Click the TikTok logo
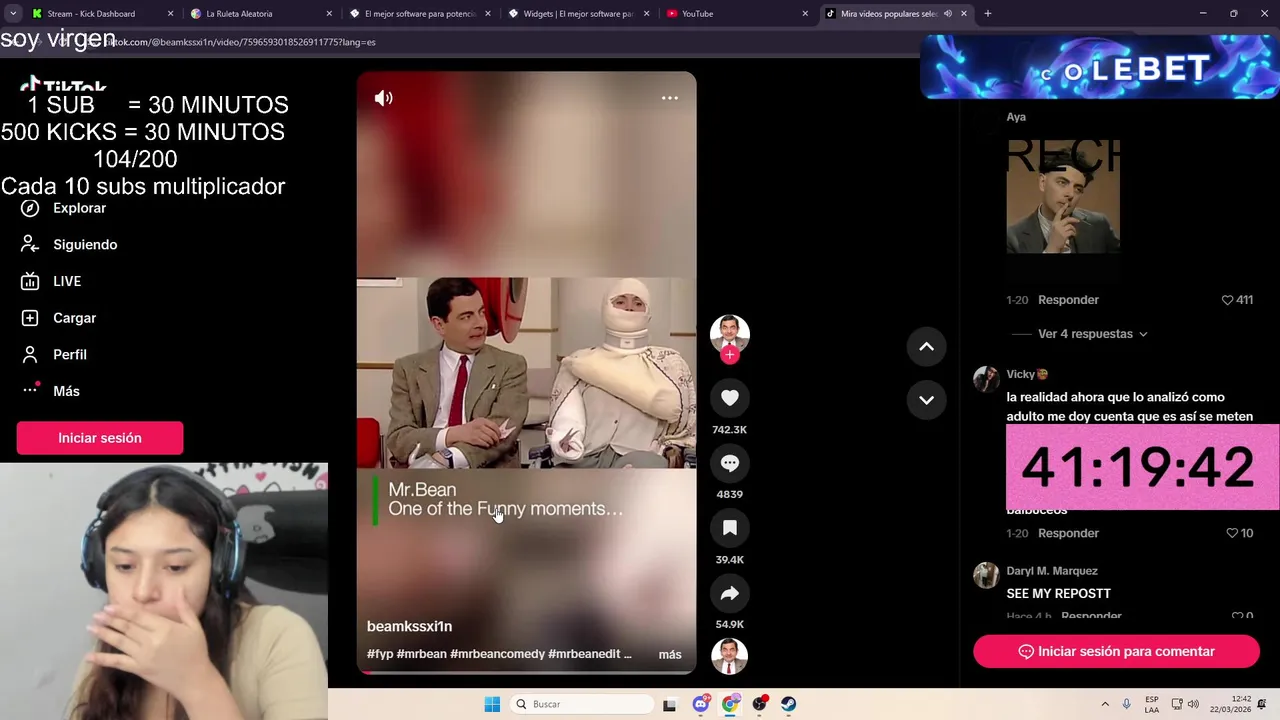This screenshot has width=1280, height=720. 63,84
